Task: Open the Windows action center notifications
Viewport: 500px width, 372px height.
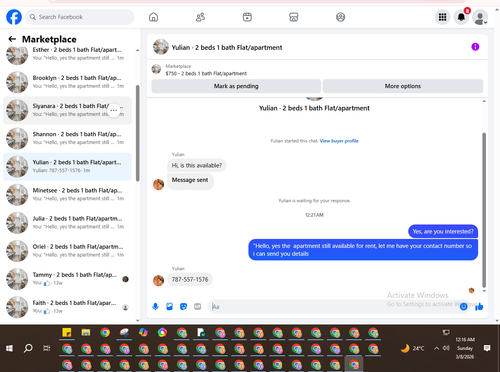Action: click(x=487, y=348)
